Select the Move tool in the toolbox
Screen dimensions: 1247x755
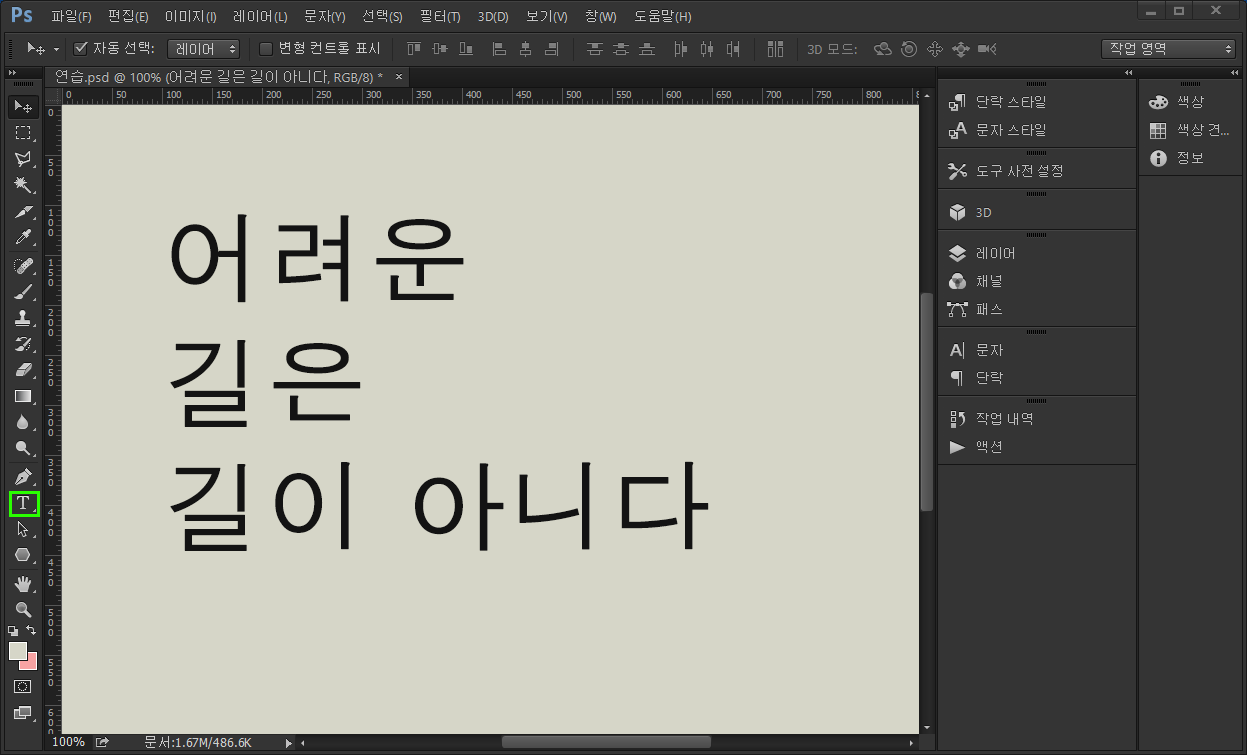[22, 107]
